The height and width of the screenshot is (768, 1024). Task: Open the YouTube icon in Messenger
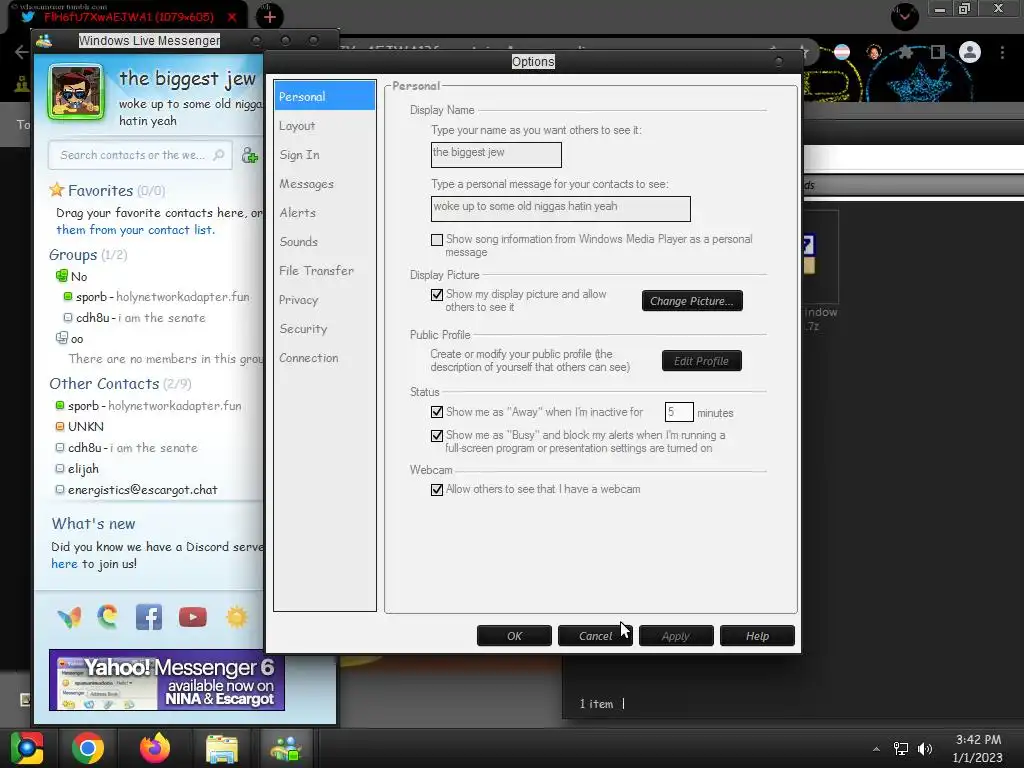[x=193, y=617]
